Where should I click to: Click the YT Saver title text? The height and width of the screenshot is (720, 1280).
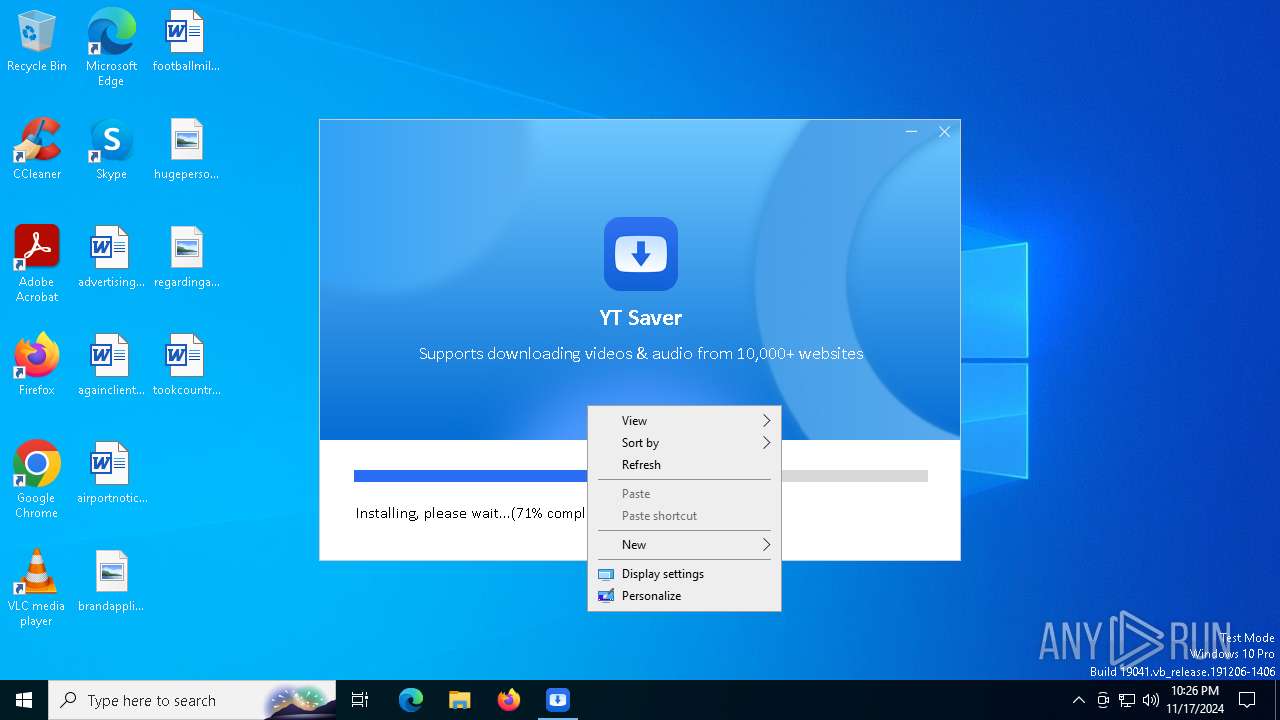(641, 318)
